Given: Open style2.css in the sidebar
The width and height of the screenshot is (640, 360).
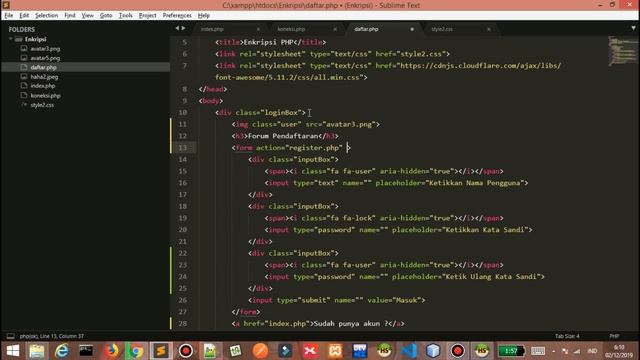Looking at the screenshot, I should pos(42,105).
